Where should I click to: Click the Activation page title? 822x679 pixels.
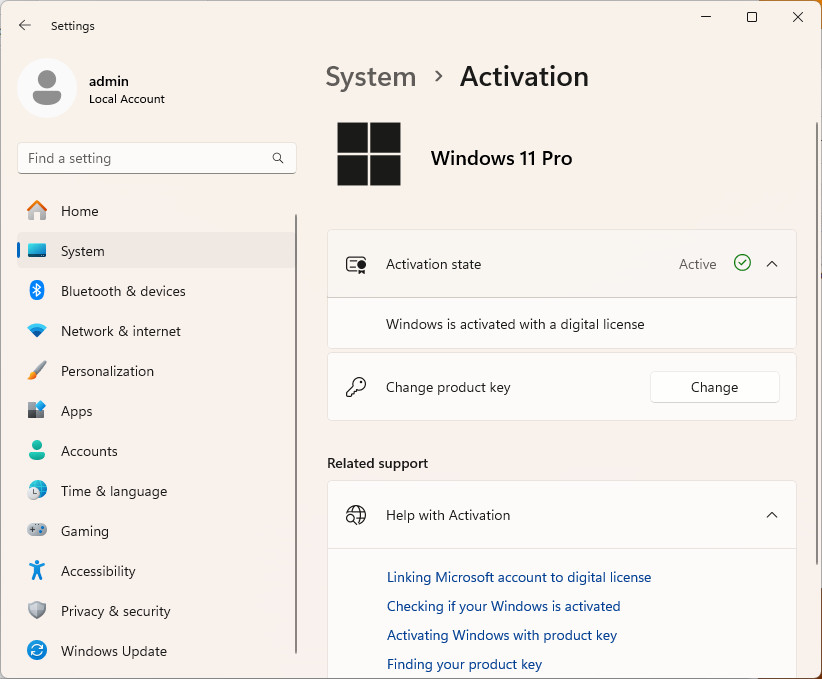point(524,77)
